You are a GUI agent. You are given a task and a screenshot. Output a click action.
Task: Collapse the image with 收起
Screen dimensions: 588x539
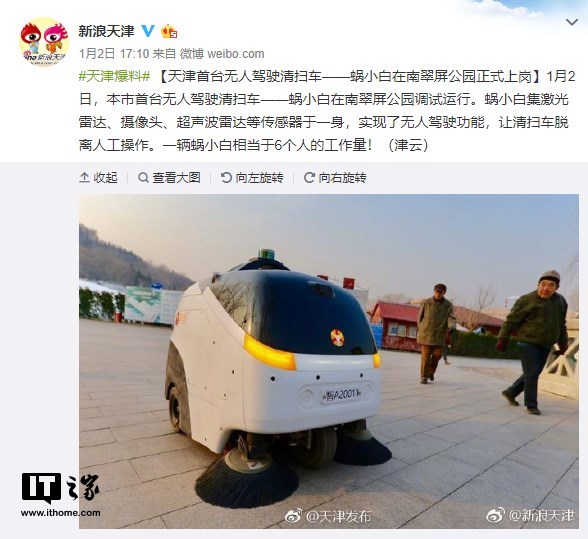(x=98, y=177)
